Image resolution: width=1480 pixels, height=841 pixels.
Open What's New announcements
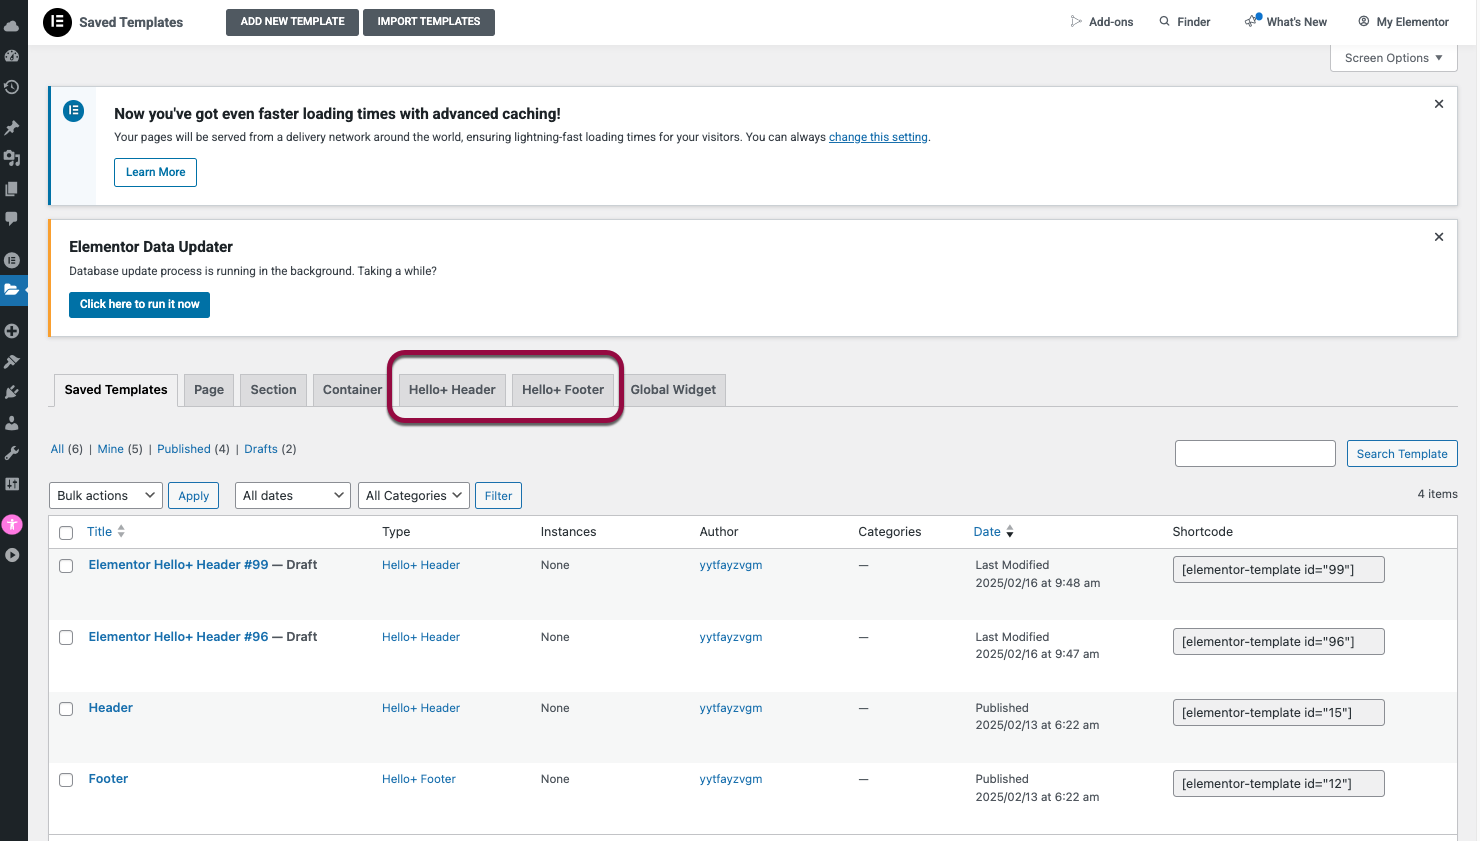point(1286,22)
